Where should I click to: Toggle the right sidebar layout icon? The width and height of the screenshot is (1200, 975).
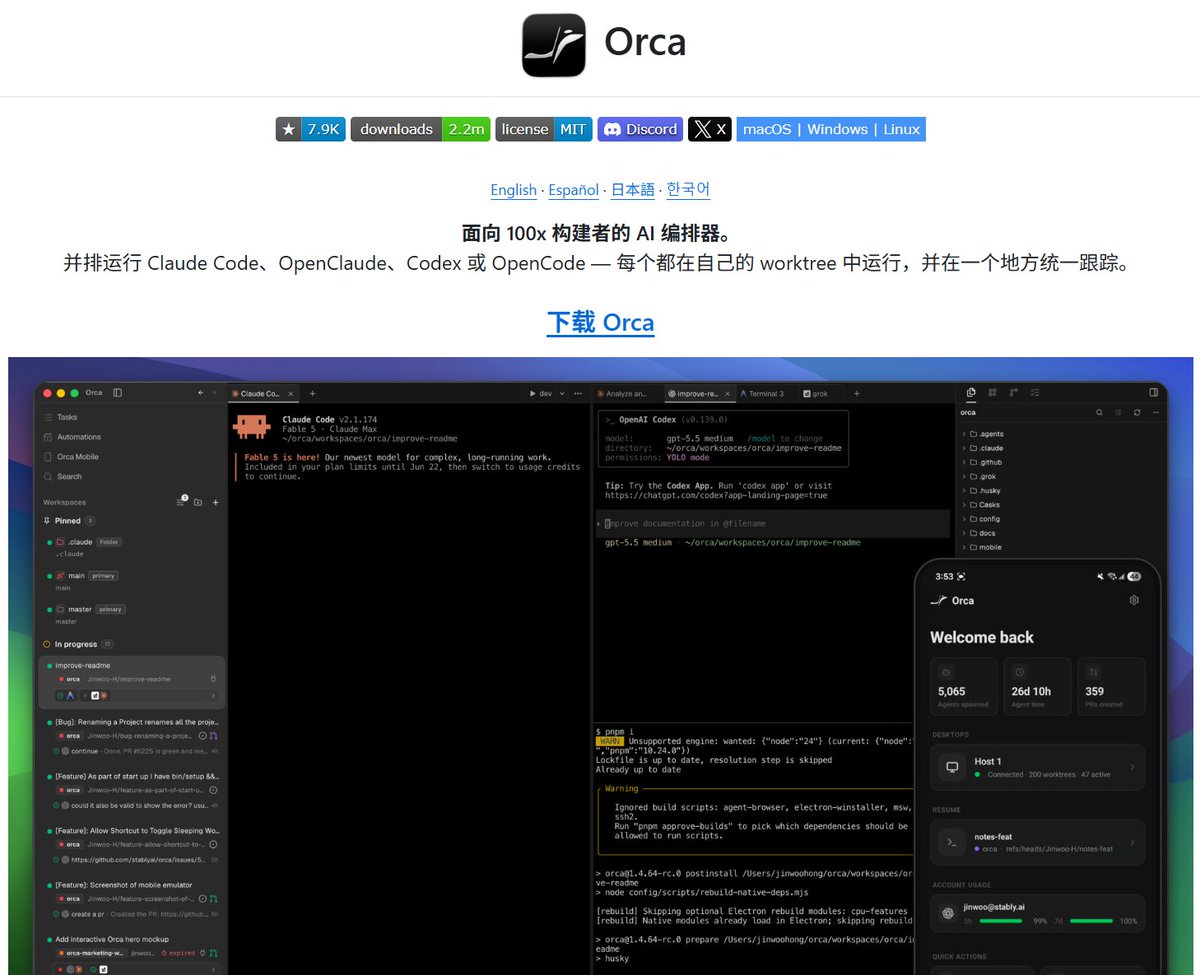[x=1153, y=393]
